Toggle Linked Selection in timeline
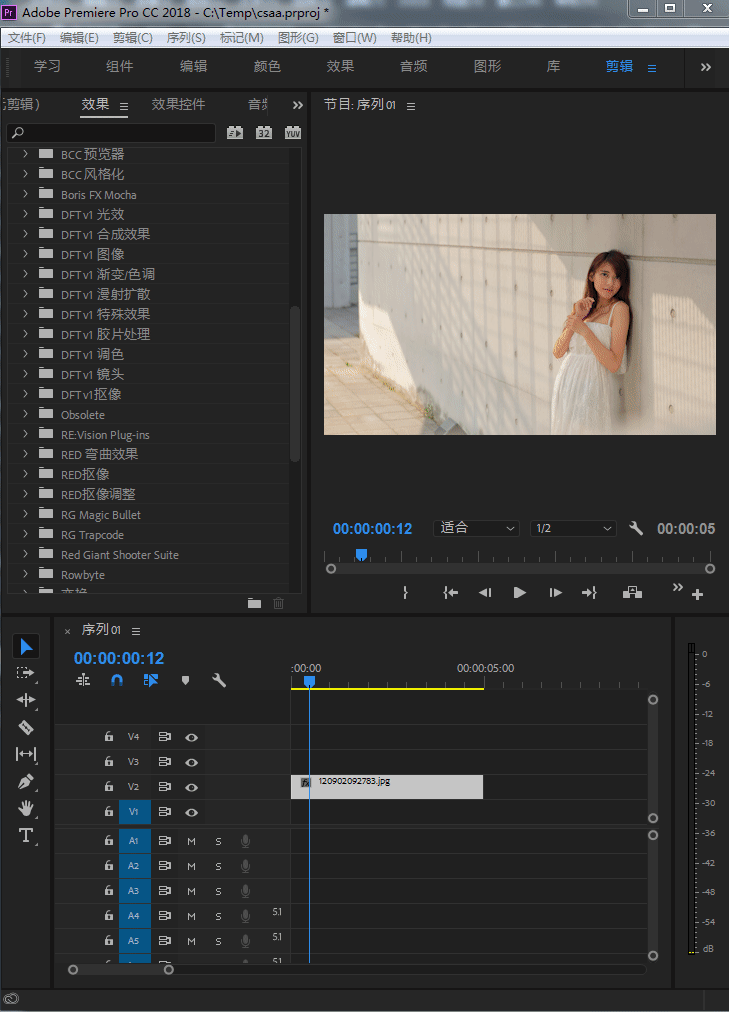 (x=151, y=680)
